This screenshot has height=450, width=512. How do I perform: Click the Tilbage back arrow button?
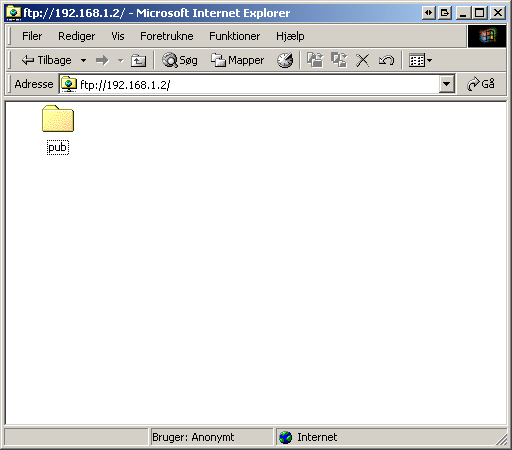[46, 60]
